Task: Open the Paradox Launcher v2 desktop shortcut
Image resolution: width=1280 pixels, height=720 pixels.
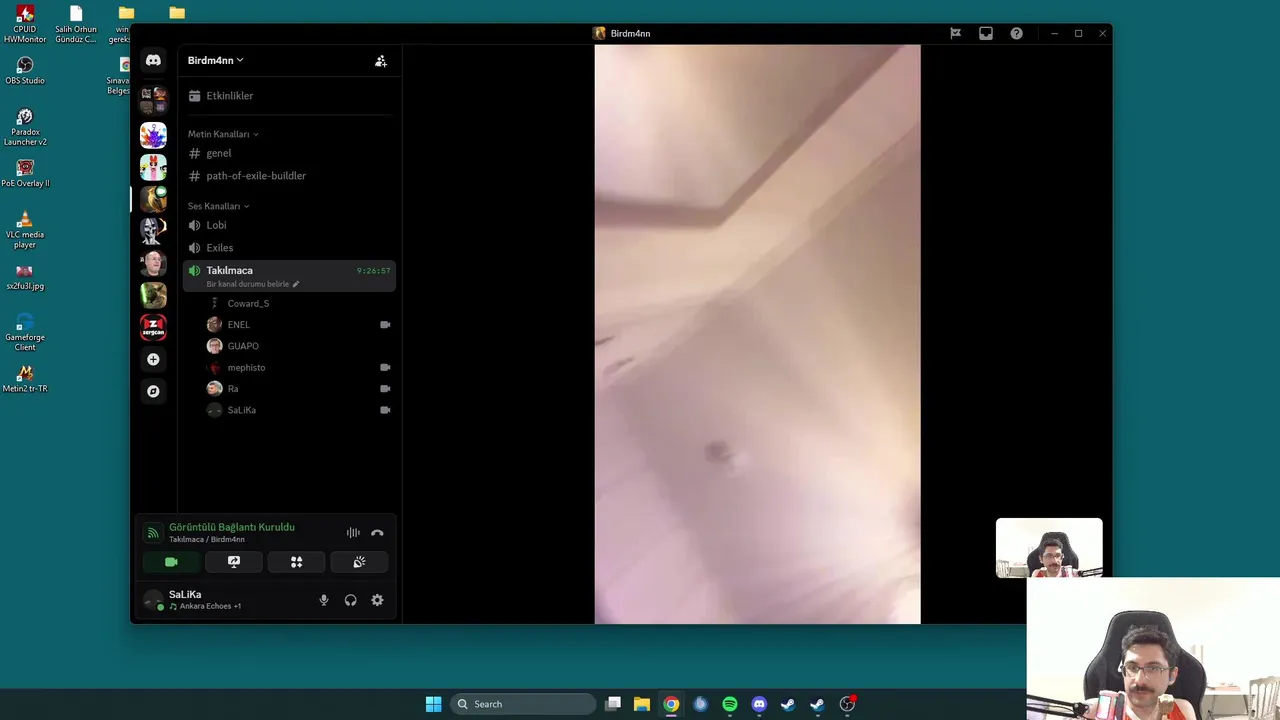Action: click(x=25, y=127)
